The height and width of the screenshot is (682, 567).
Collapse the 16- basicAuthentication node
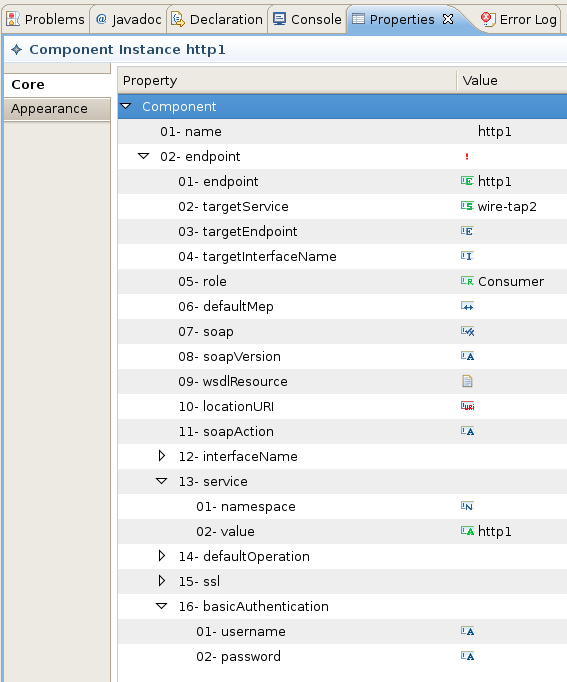tap(161, 606)
